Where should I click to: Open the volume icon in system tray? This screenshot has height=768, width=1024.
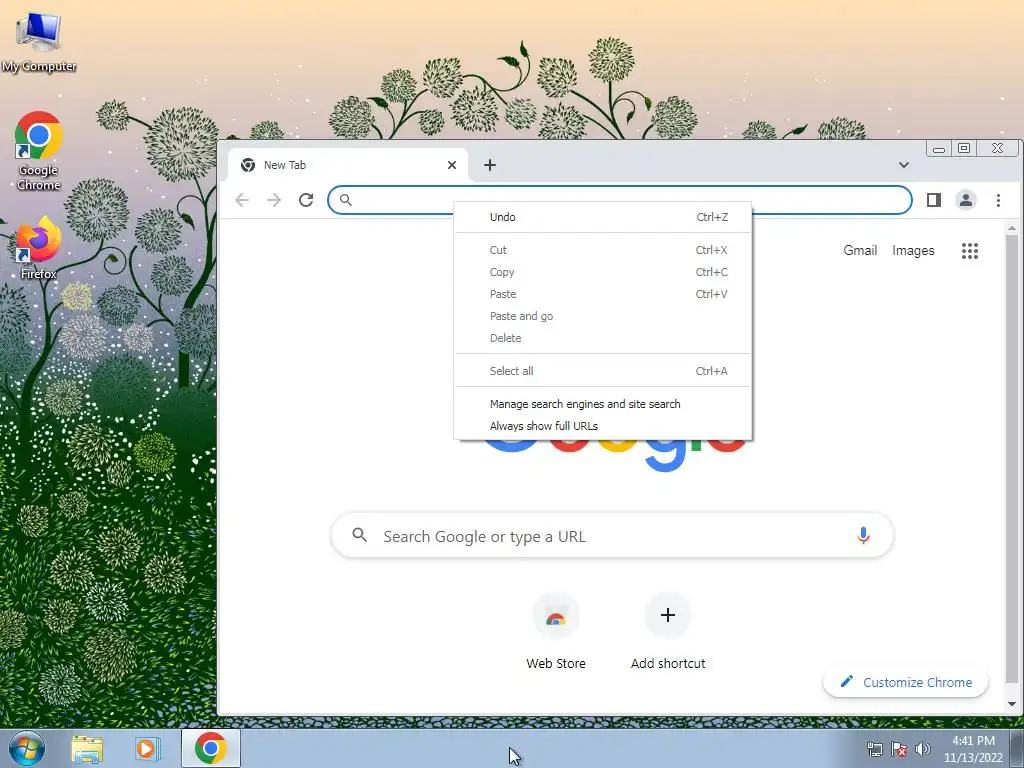[x=923, y=749]
